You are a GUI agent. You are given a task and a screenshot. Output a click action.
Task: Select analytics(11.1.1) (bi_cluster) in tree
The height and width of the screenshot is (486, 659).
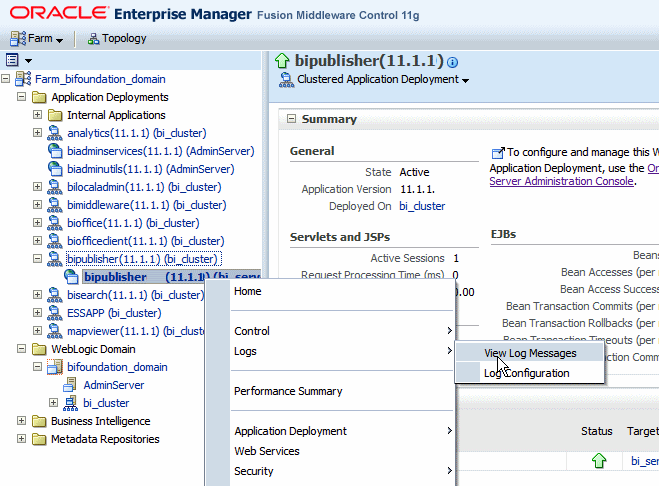click(137, 133)
